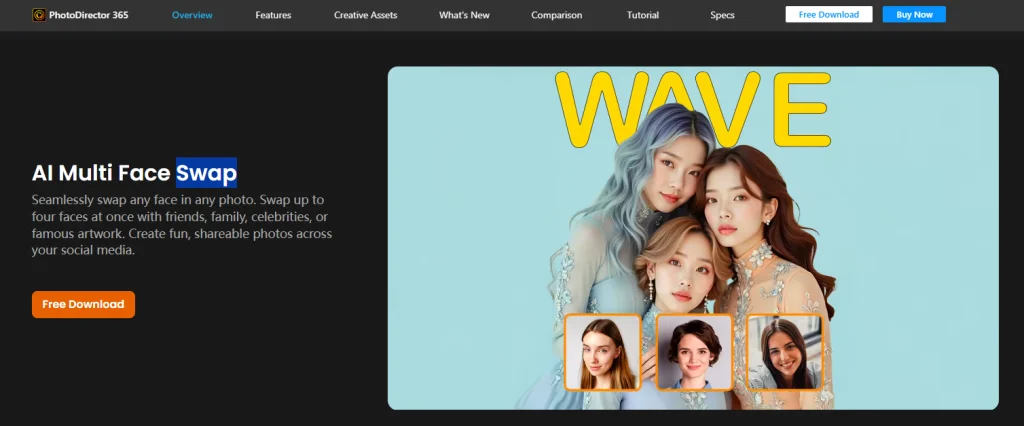Open the Features menu item
Image resolution: width=1024 pixels, height=426 pixels.
(275, 15)
